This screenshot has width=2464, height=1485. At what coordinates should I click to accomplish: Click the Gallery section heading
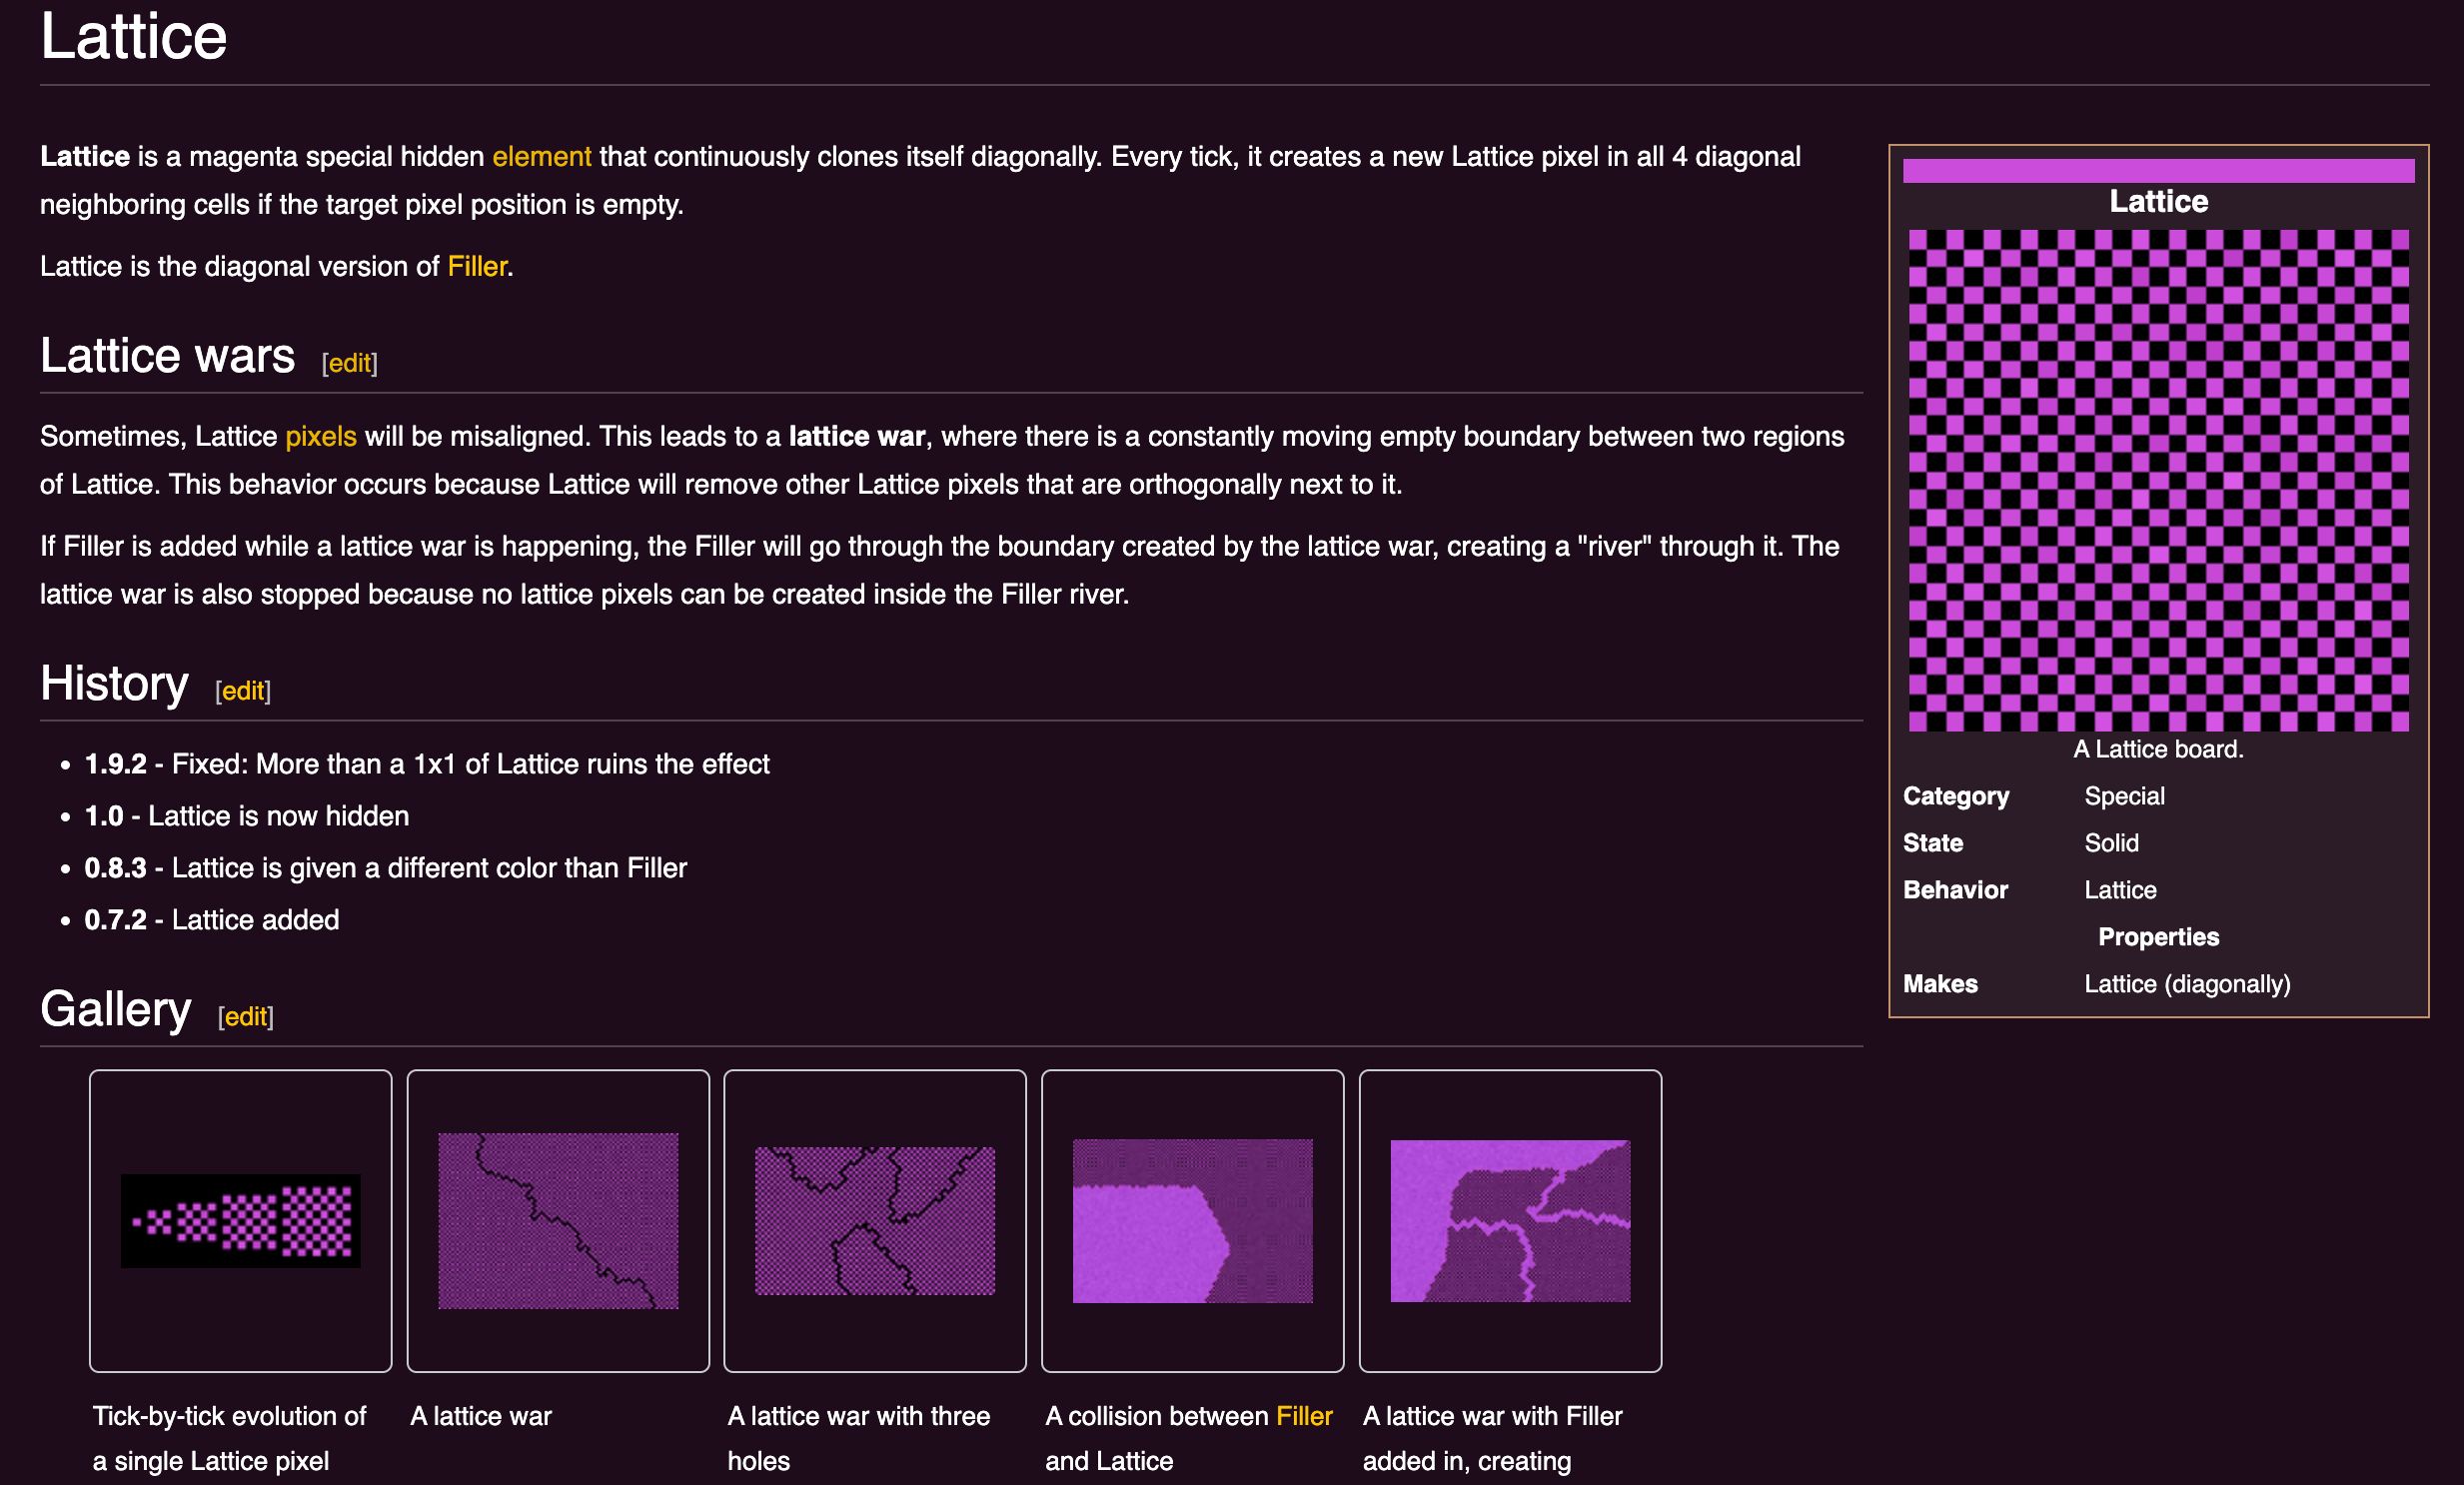[115, 1009]
